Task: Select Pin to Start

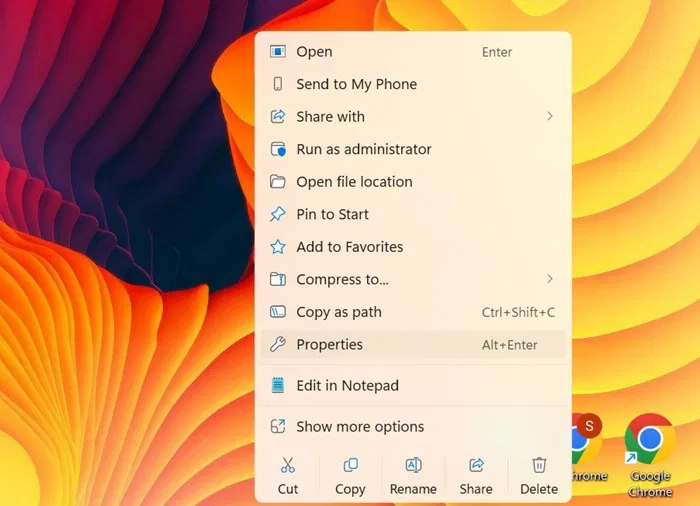Action: click(413, 214)
